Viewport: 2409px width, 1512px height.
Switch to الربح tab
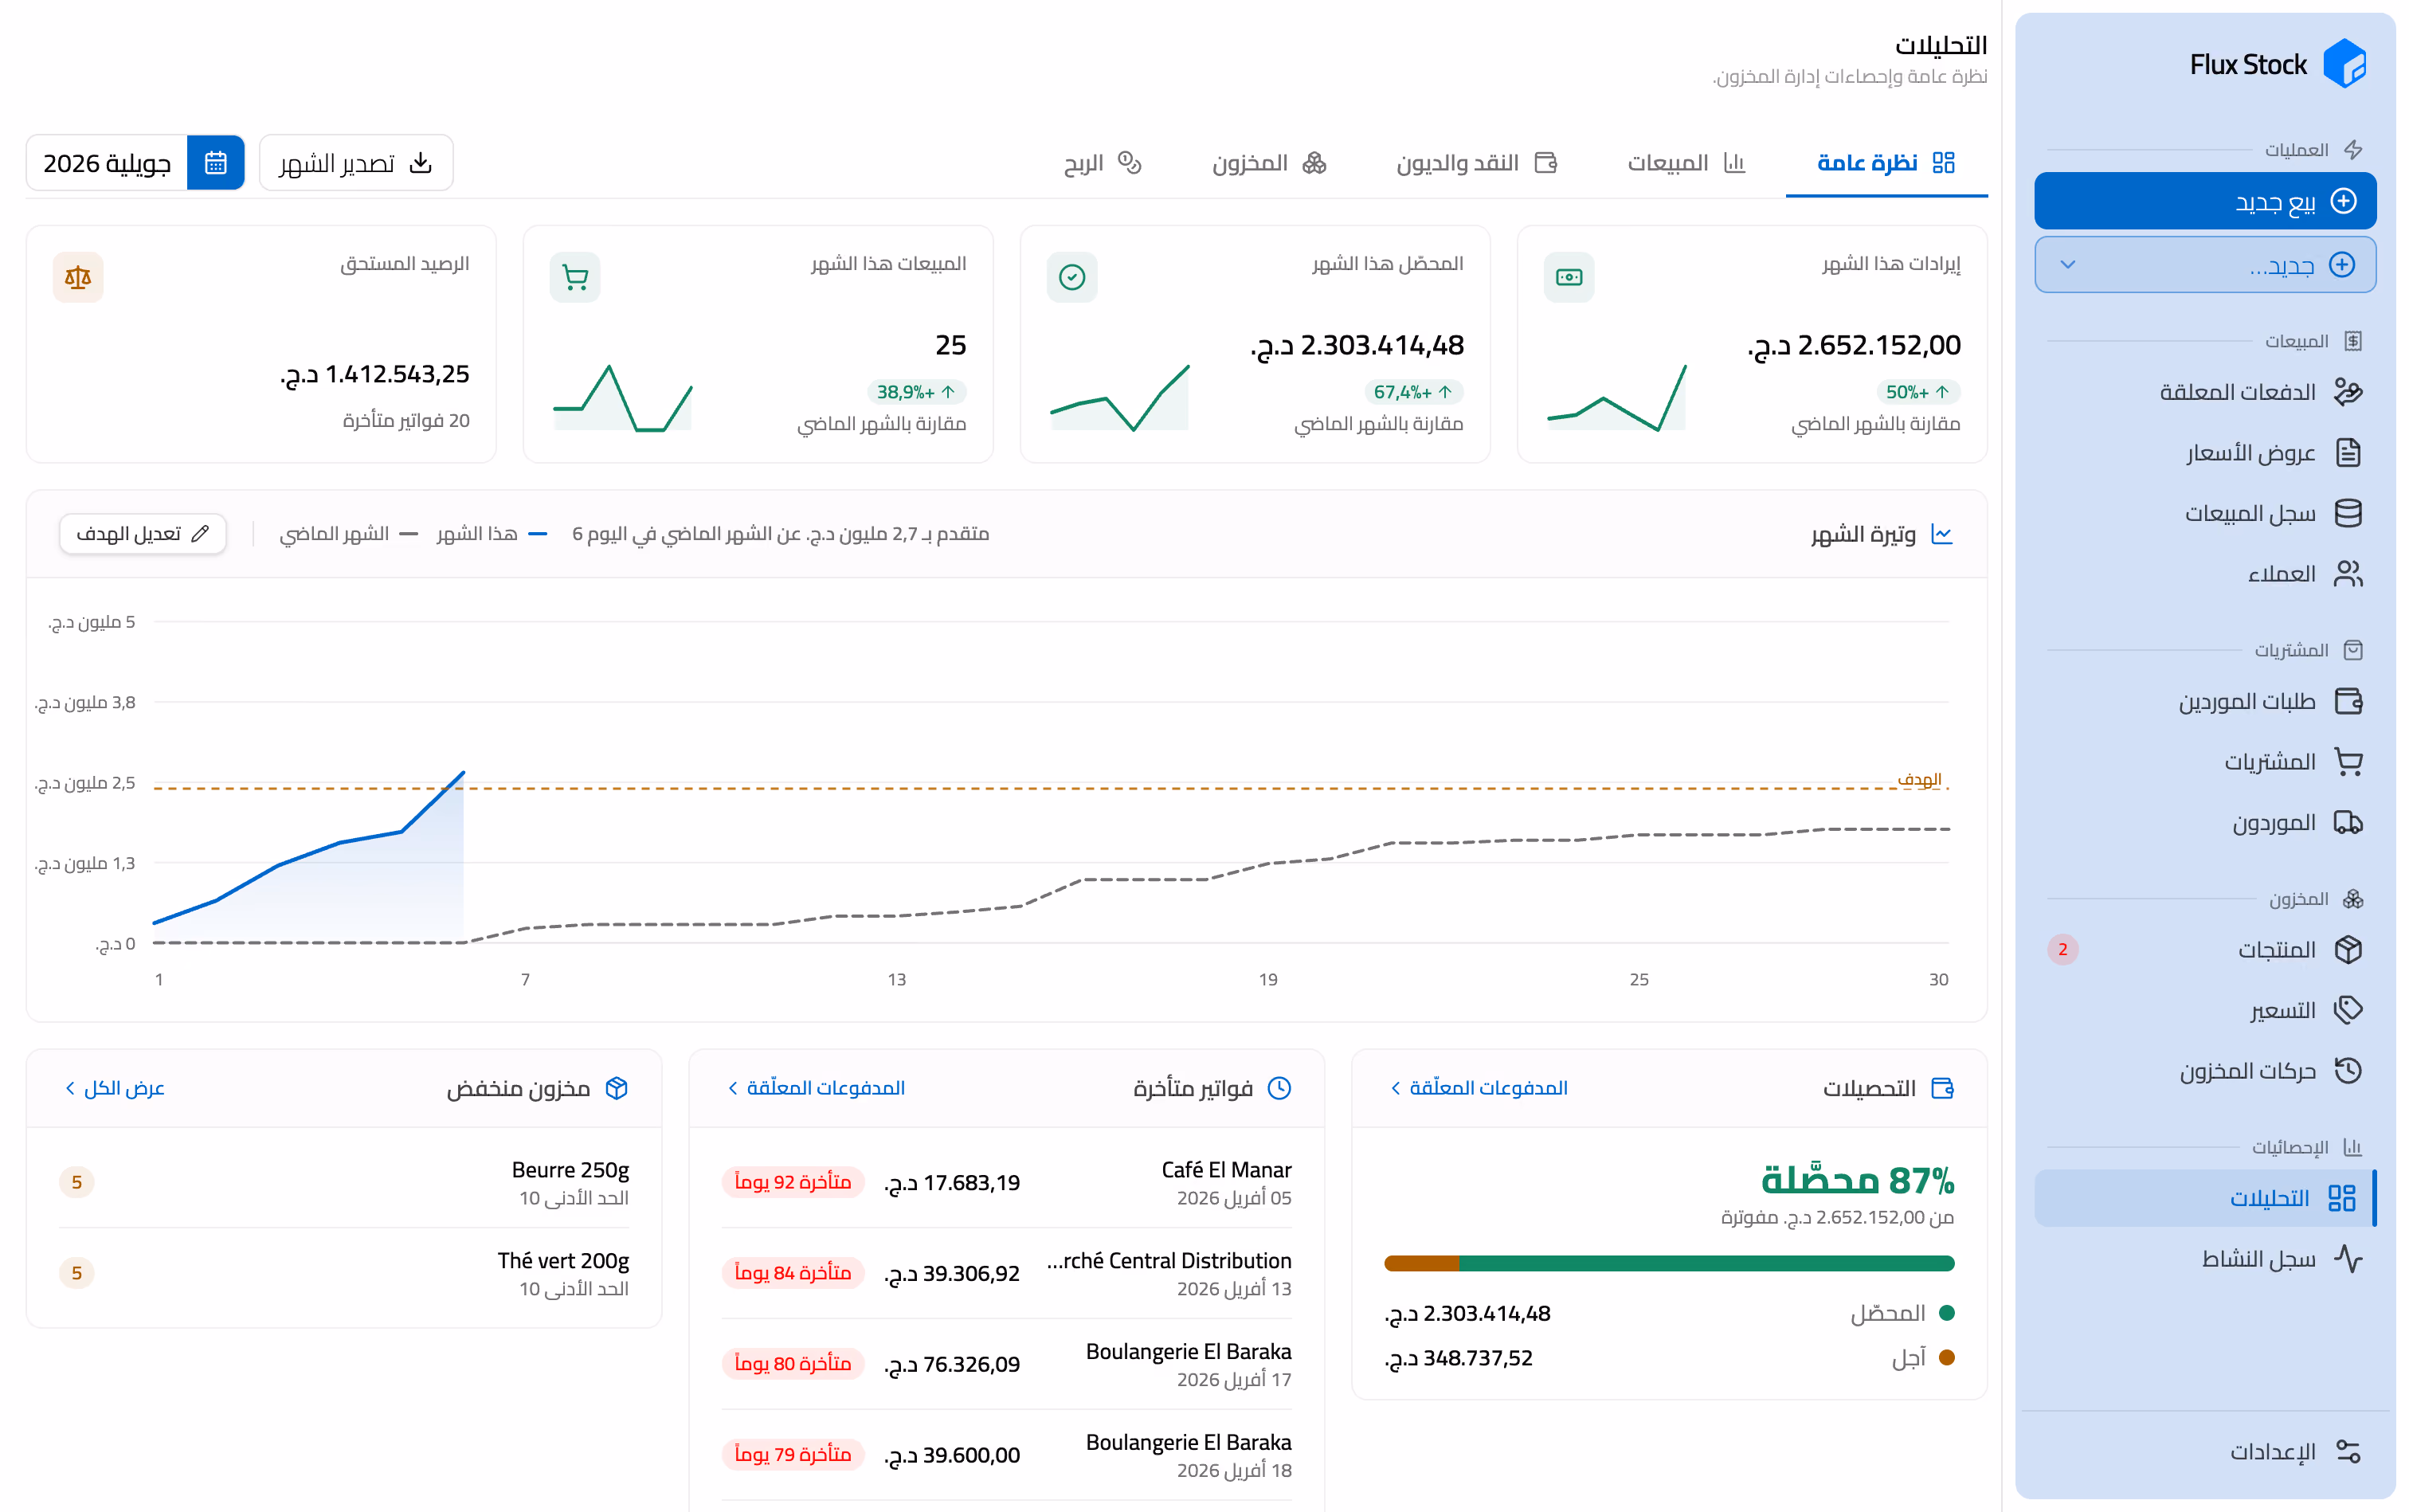point(1102,163)
